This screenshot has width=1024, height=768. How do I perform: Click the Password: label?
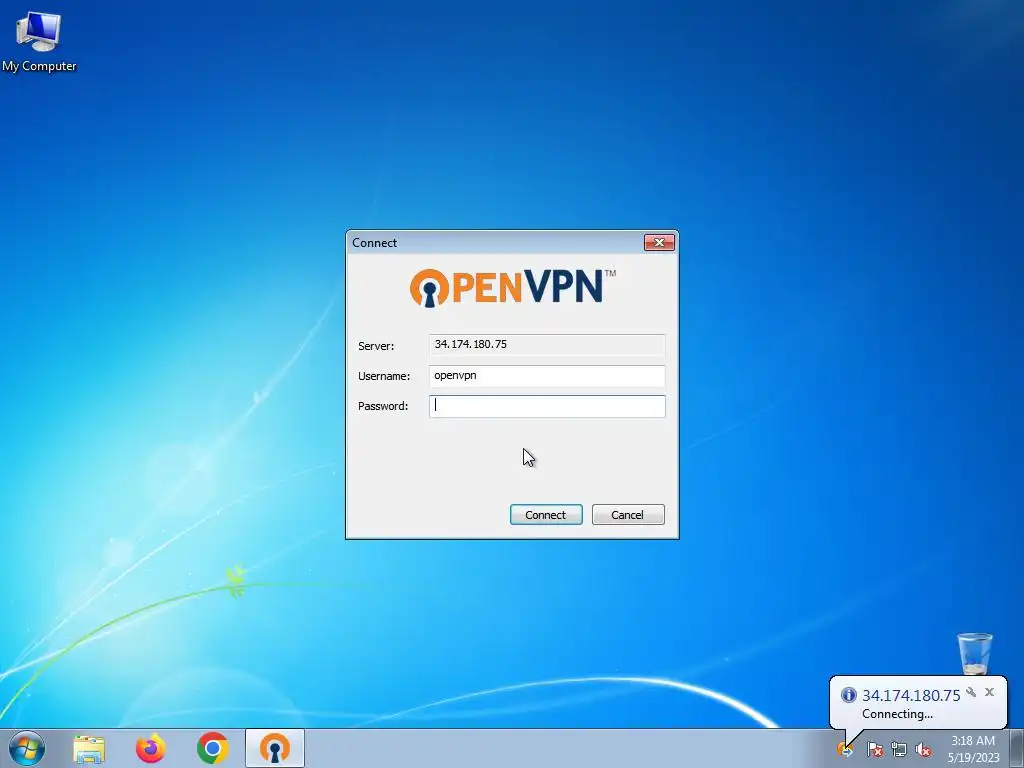click(383, 406)
